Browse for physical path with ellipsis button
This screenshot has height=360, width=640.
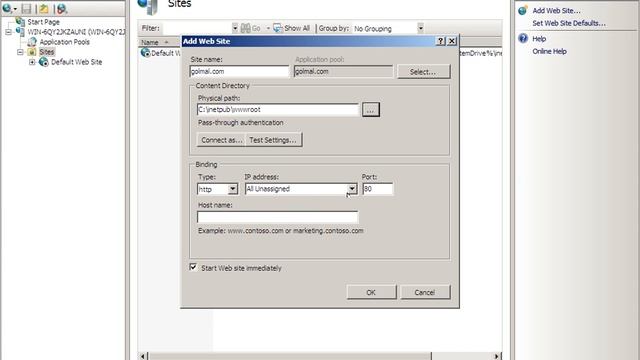(x=371, y=110)
